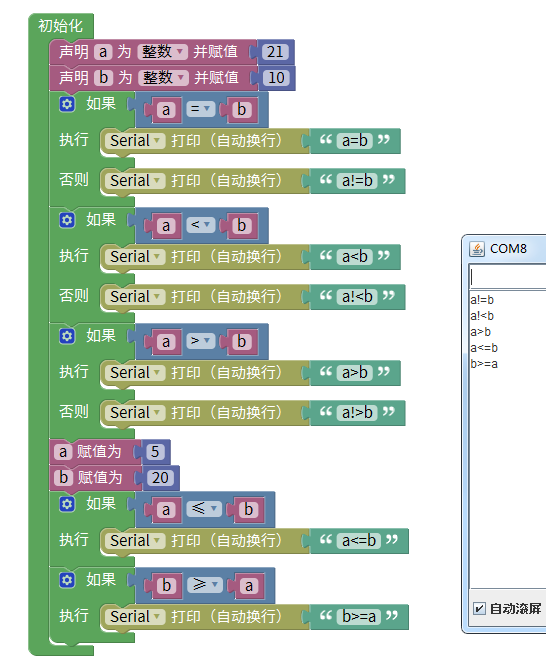This screenshot has width=546, height=663.
Task: Click the Java icon in the COM8 title bar
Action: point(477,249)
